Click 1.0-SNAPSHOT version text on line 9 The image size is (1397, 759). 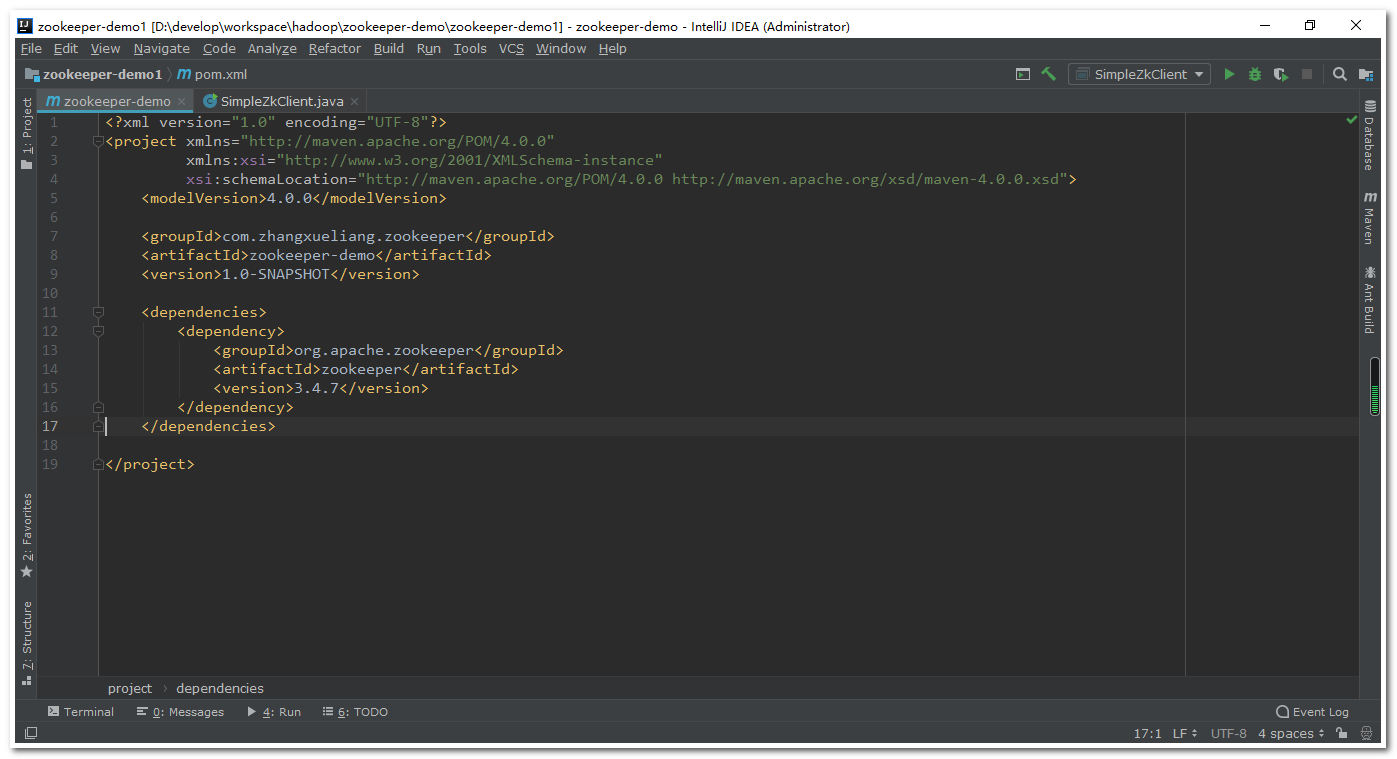(x=276, y=274)
